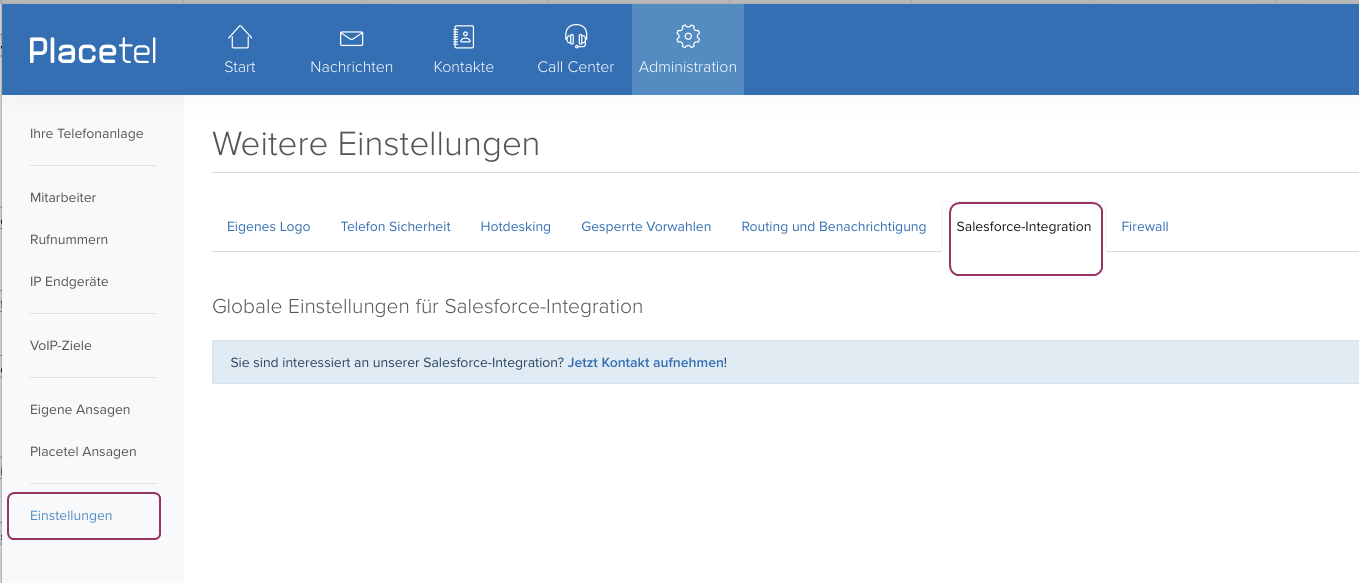Click the Placetel logo
The image size is (1359, 583).
[93, 50]
